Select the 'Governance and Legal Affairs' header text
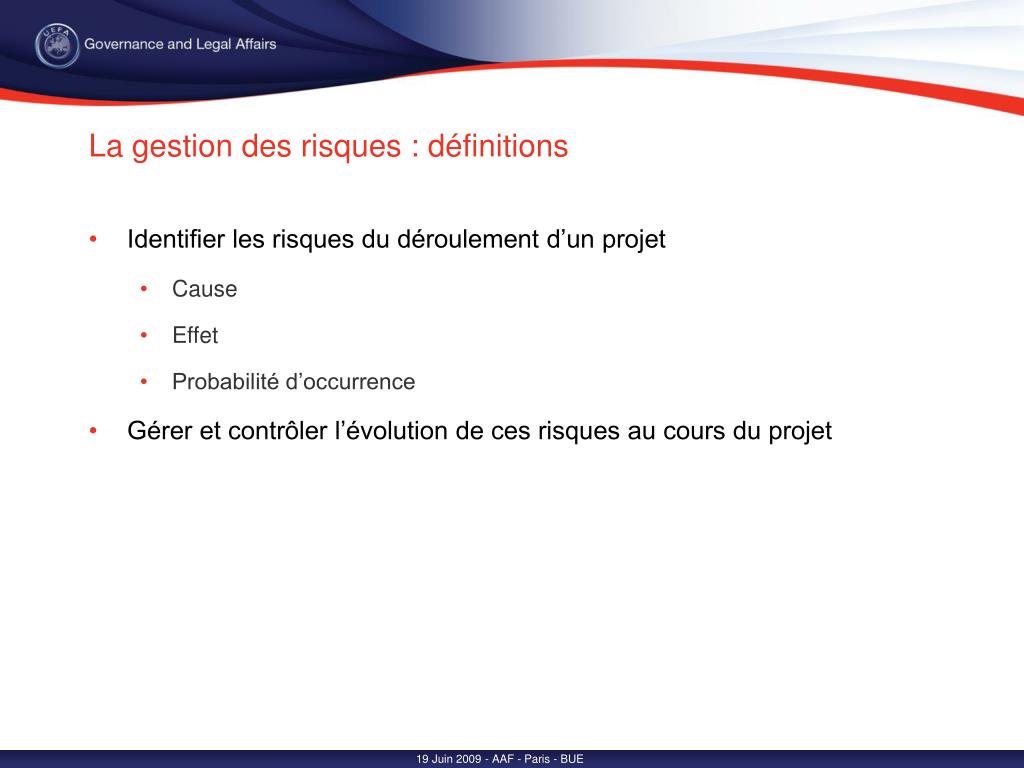Screen dimensions: 1024x768 (180, 44)
